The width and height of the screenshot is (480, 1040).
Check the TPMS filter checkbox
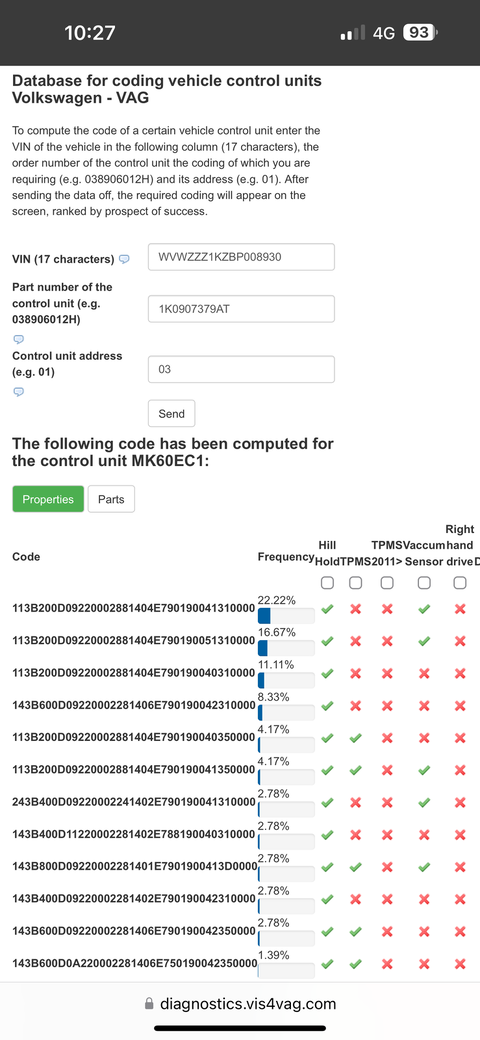point(355,583)
